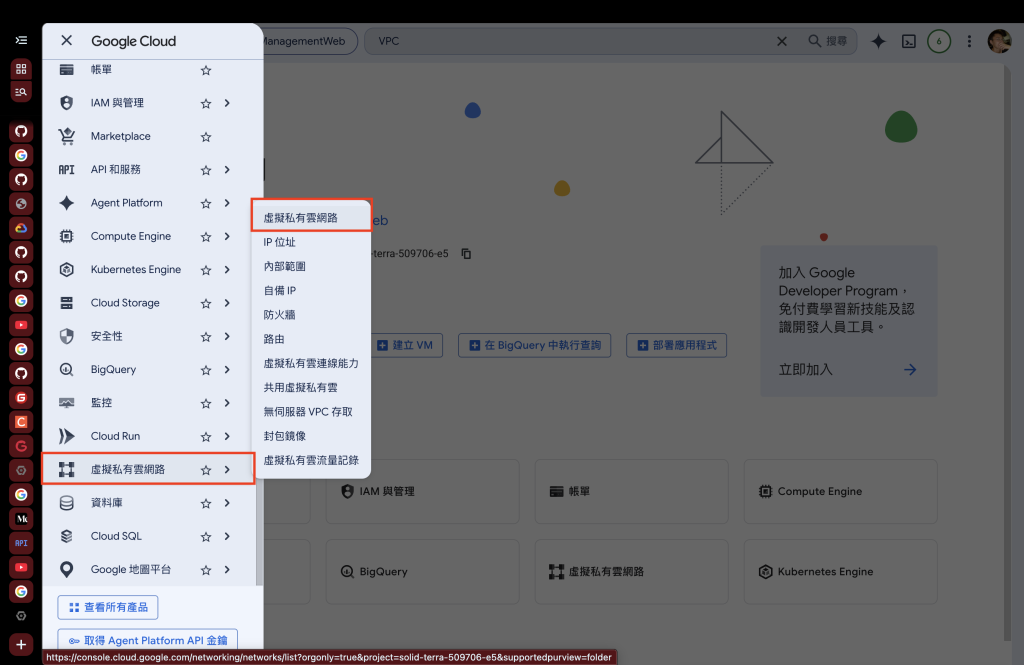Choose 路由 from the submenu
1024x665 pixels.
312,339
